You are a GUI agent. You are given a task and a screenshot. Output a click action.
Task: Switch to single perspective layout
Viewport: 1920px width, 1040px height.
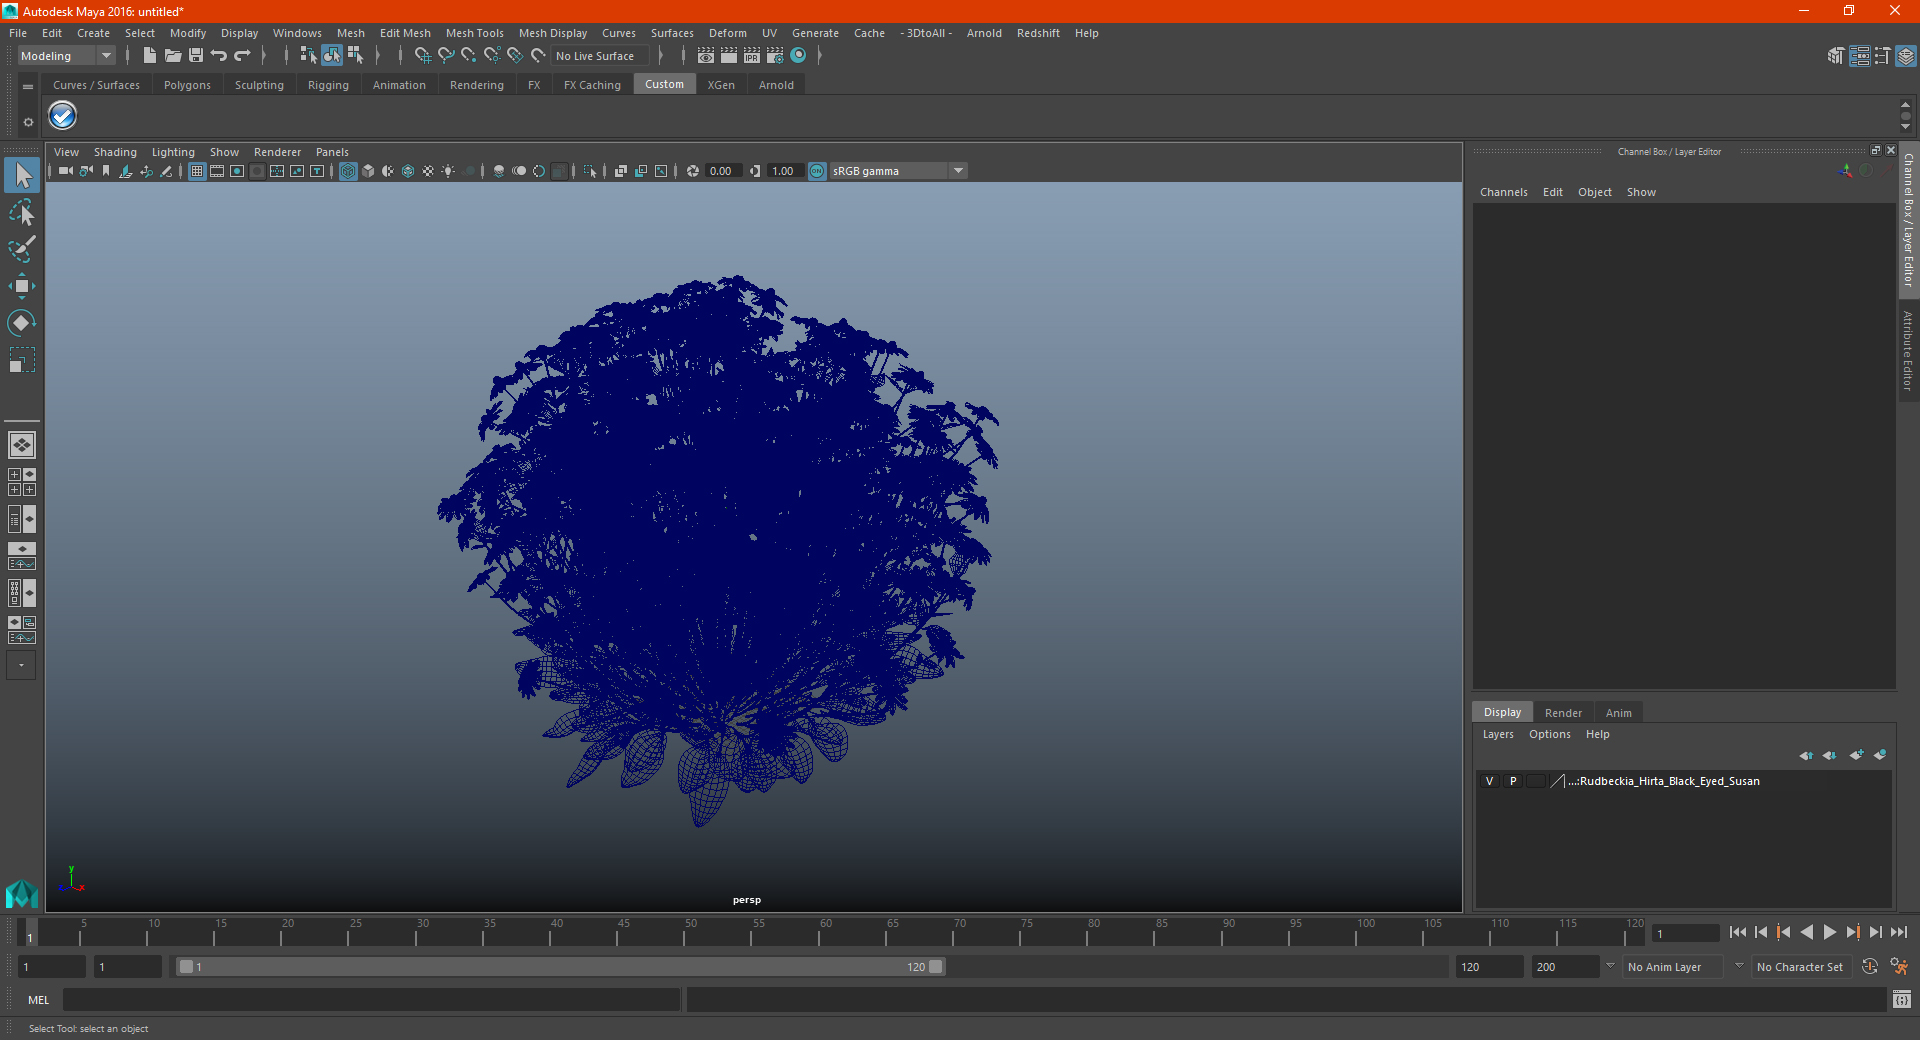(x=21, y=445)
